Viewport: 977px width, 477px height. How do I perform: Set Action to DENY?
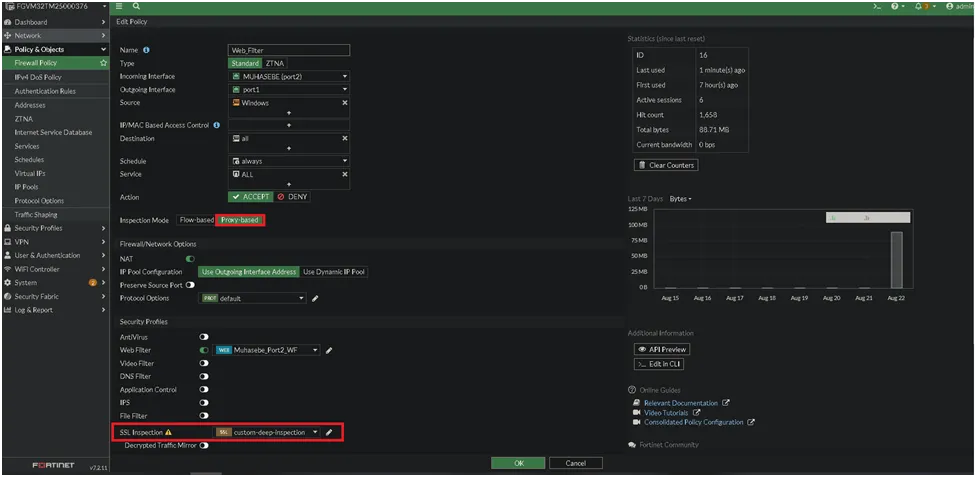point(292,197)
